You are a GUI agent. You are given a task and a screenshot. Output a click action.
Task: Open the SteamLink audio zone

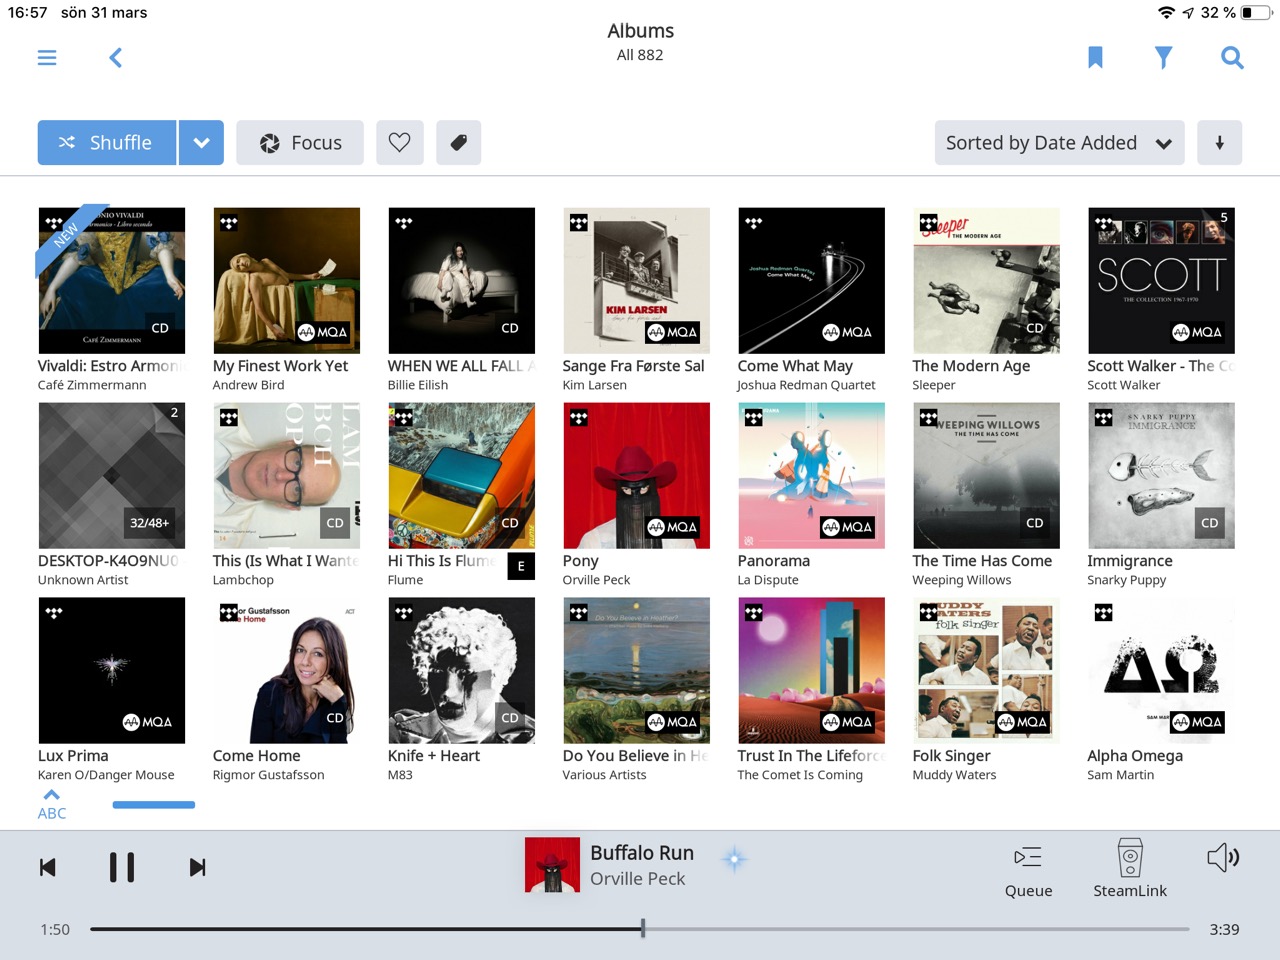pos(1129,868)
